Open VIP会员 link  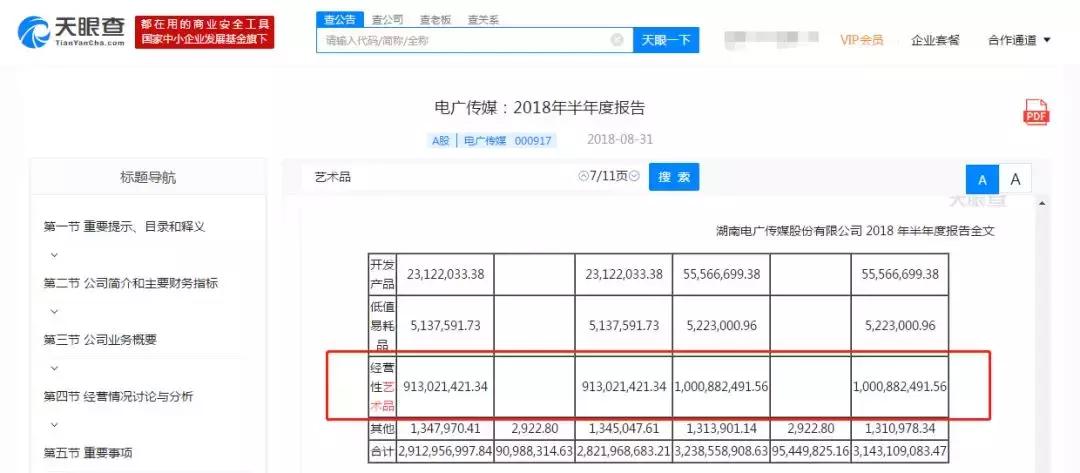[862, 40]
